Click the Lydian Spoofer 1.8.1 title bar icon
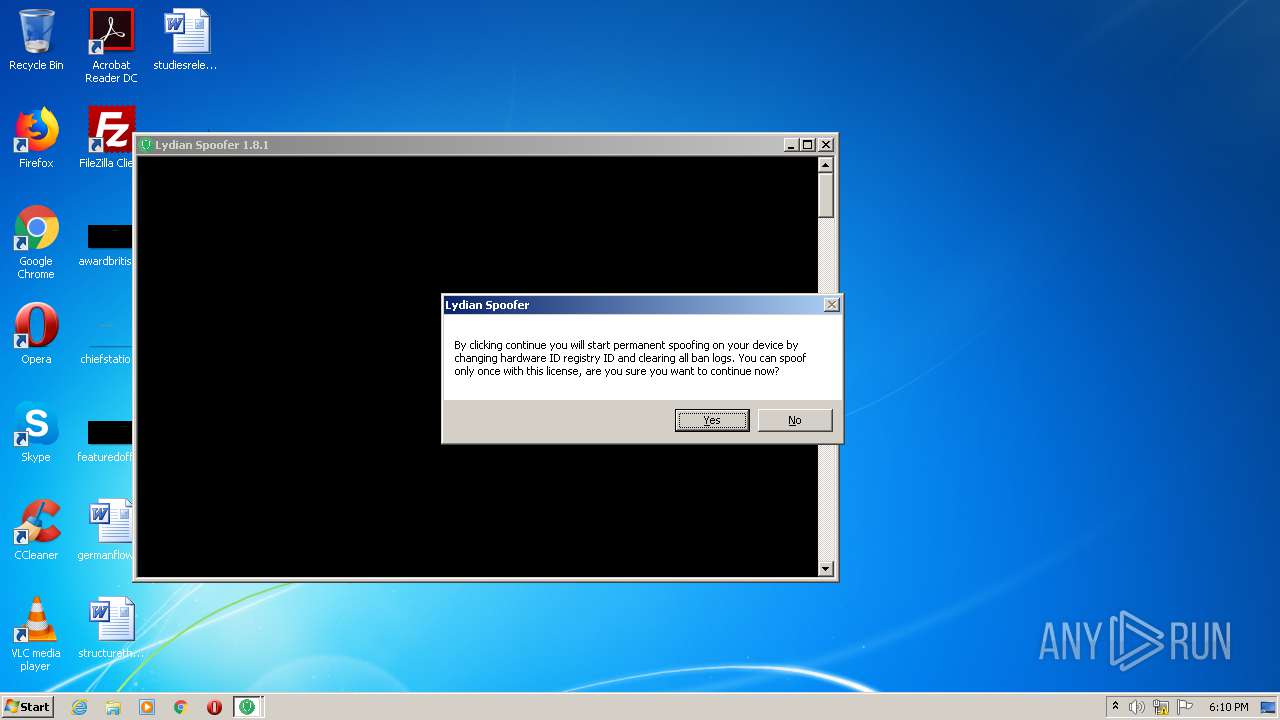 click(x=145, y=145)
